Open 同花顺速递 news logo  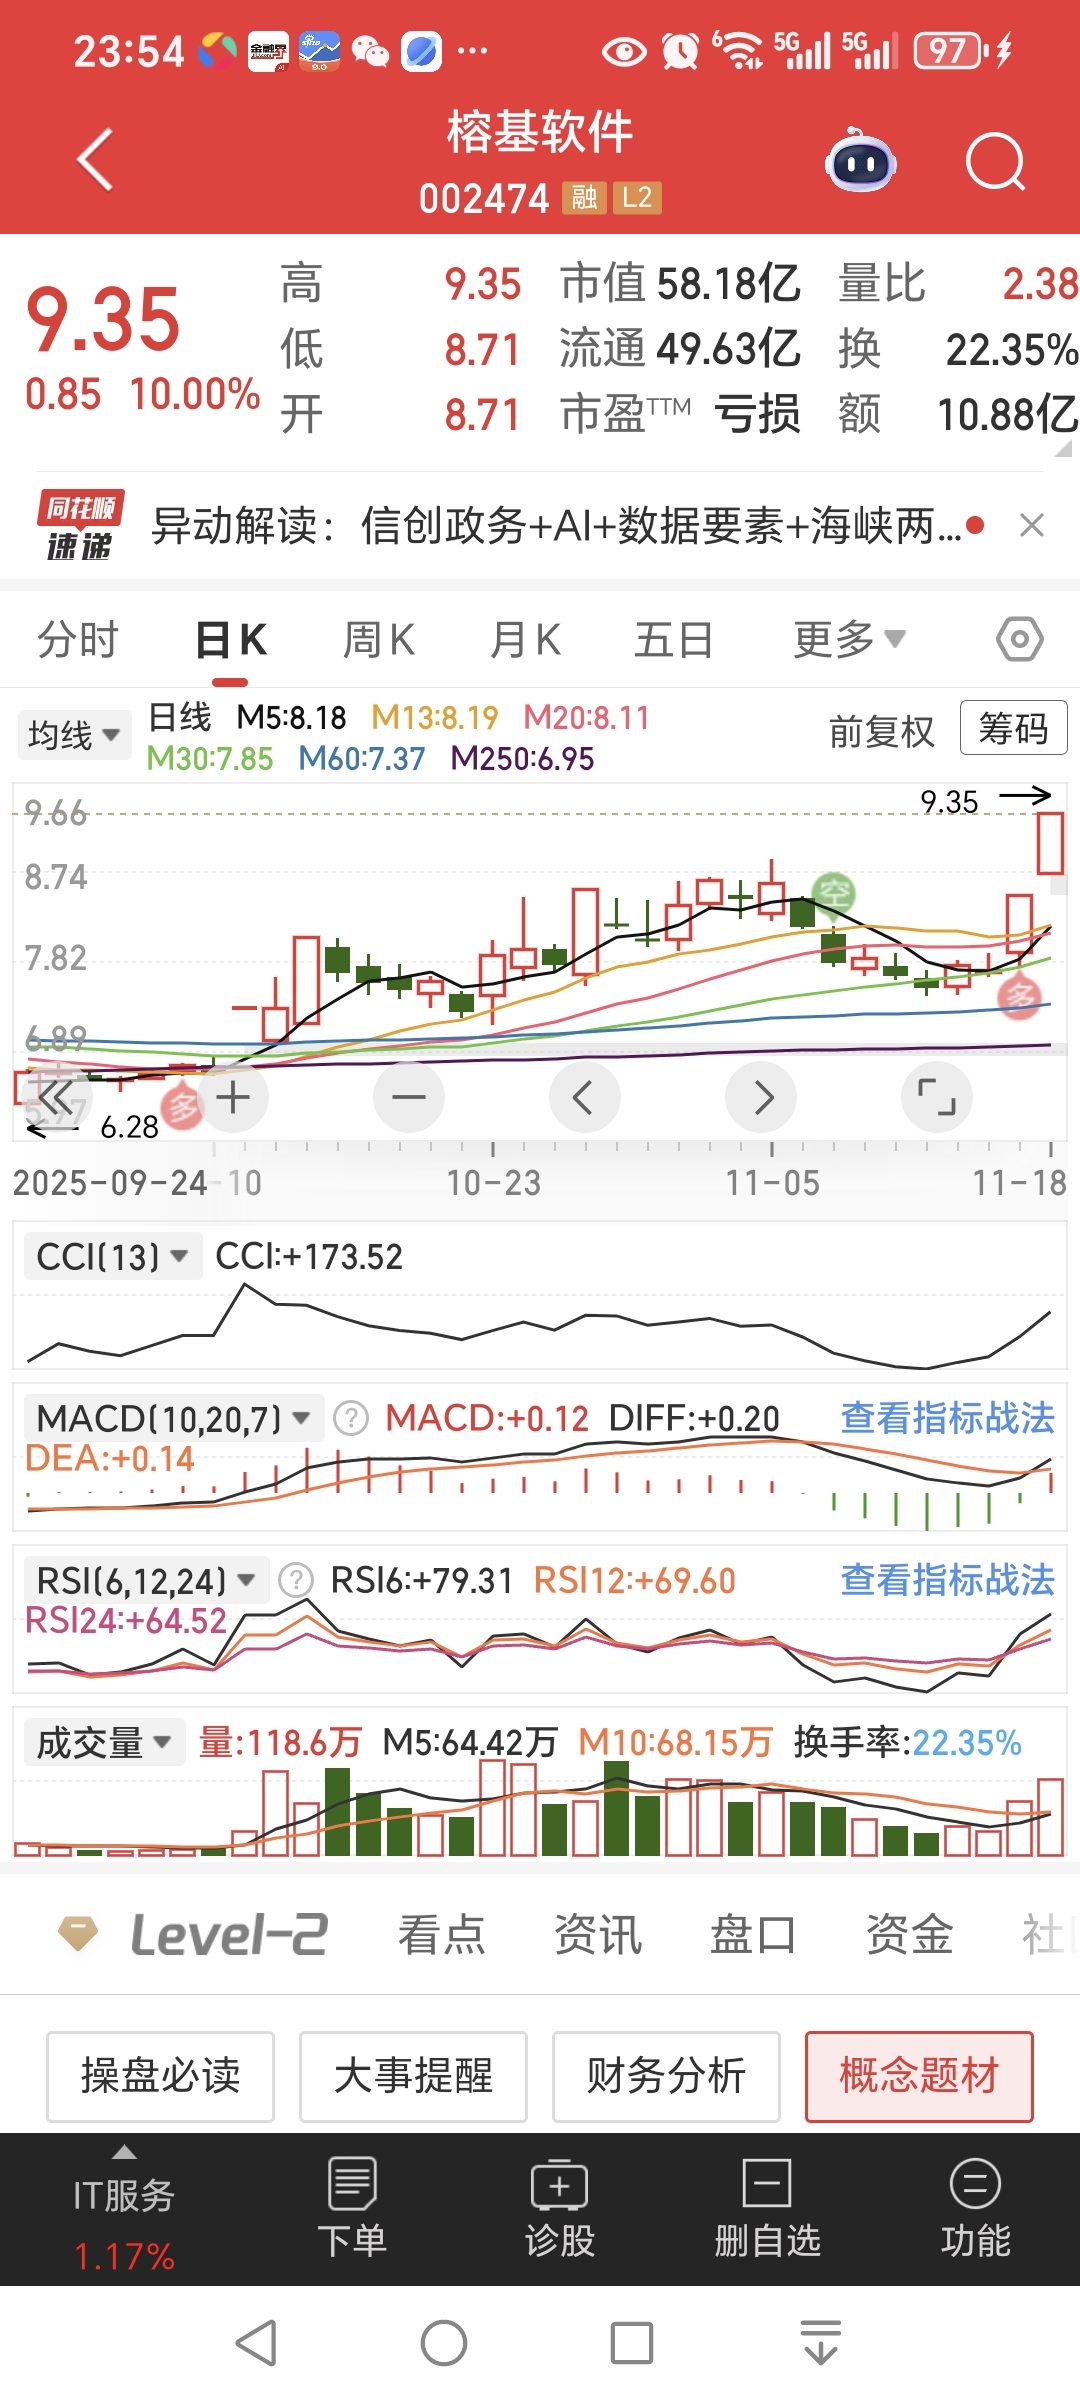80,525
